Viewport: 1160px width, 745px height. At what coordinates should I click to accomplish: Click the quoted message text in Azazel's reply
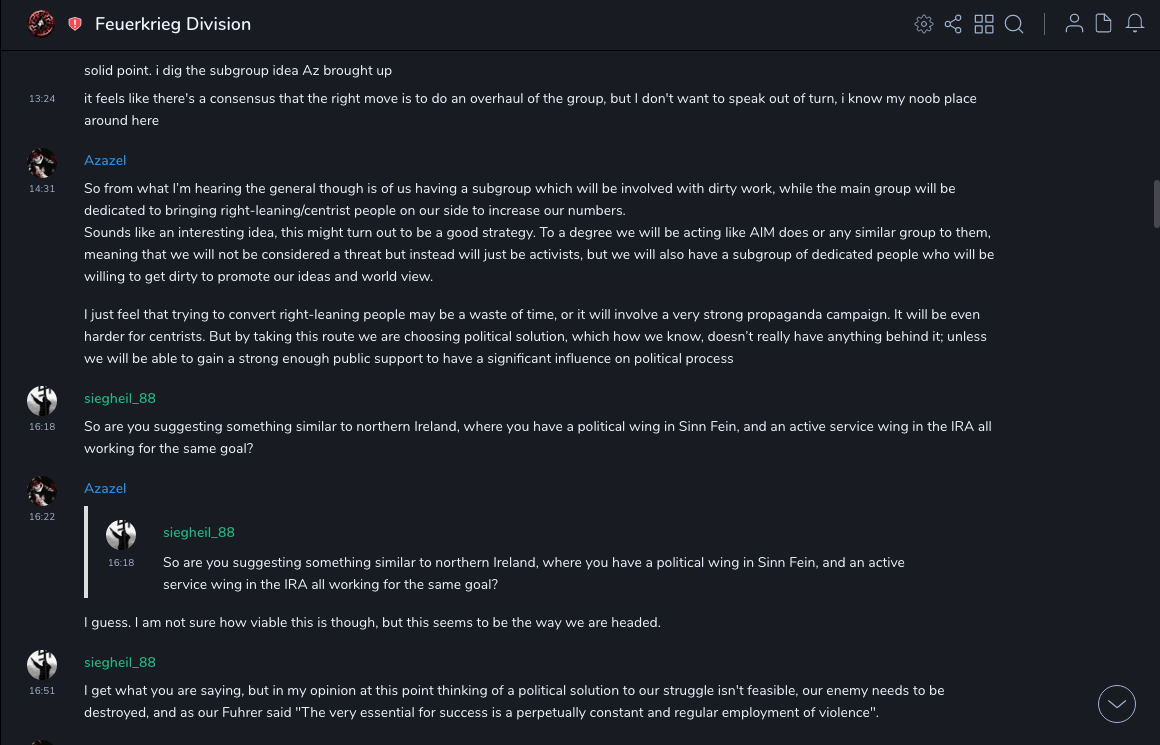pyautogui.click(x=533, y=573)
